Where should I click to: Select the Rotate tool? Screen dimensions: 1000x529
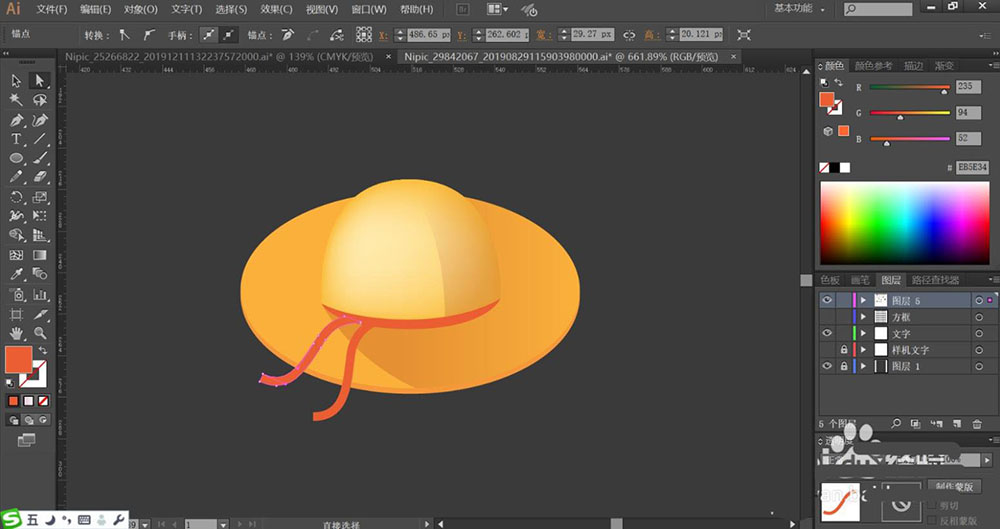[16, 197]
